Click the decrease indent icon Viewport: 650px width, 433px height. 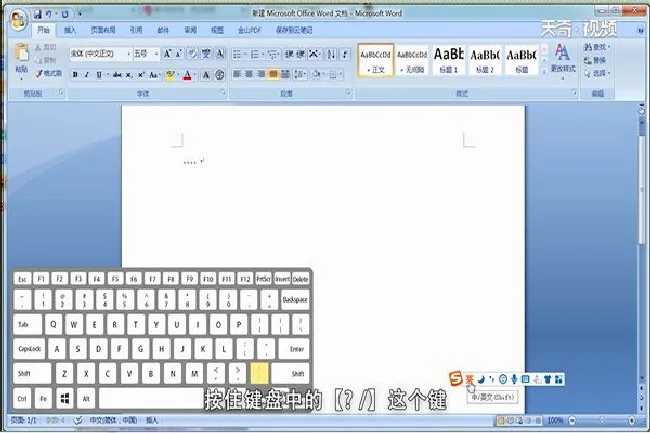click(x=289, y=54)
